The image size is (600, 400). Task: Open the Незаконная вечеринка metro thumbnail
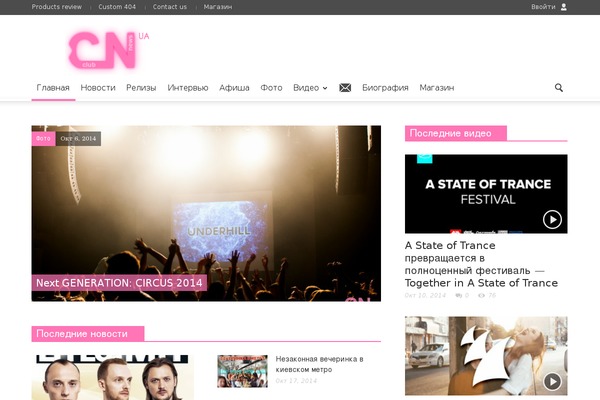[x=242, y=371]
